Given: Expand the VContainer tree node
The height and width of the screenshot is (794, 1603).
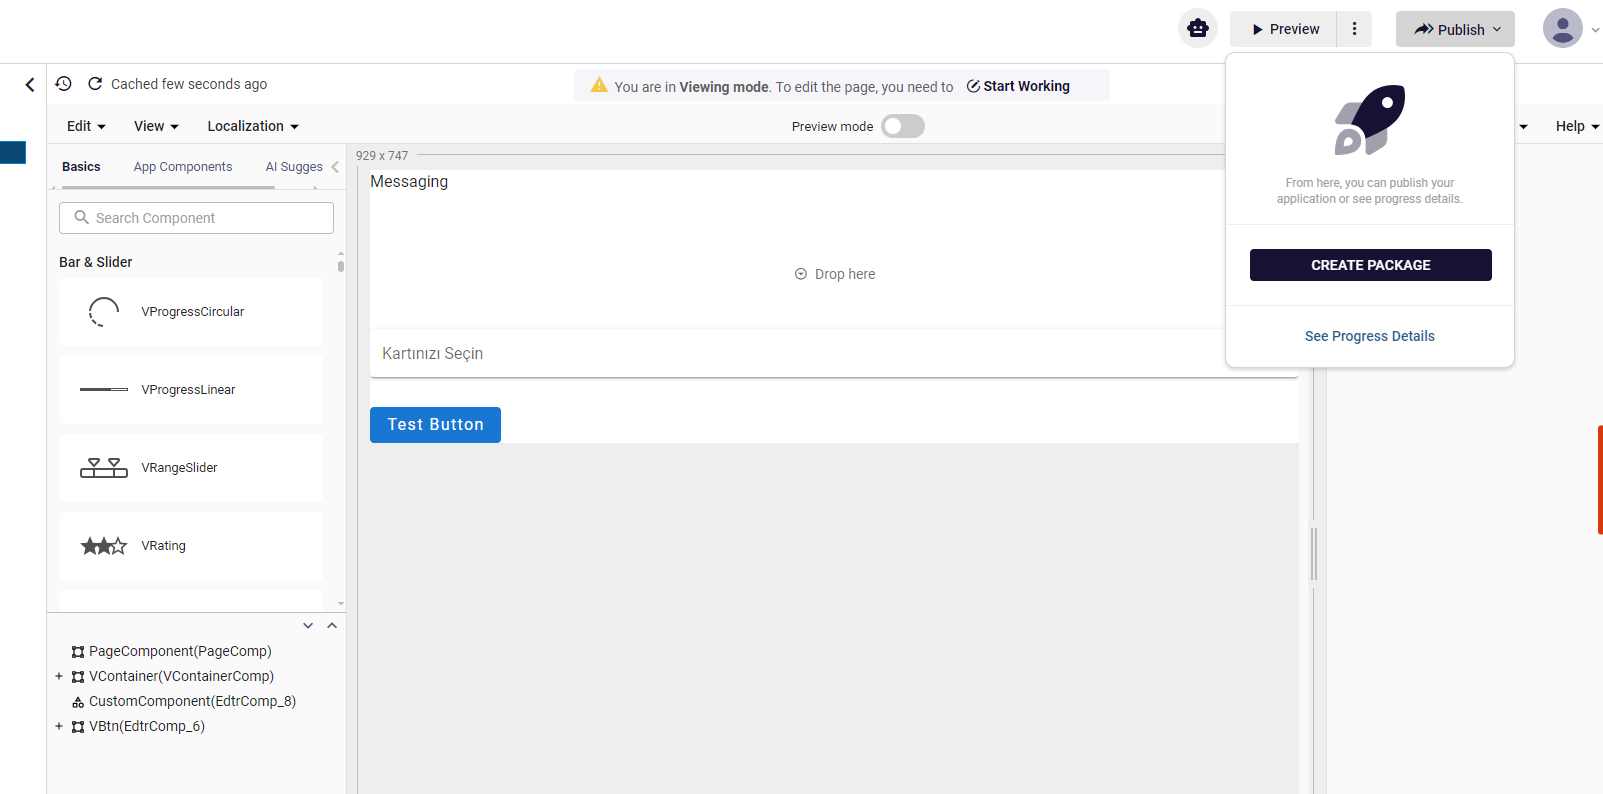Looking at the screenshot, I should [x=59, y=677].
